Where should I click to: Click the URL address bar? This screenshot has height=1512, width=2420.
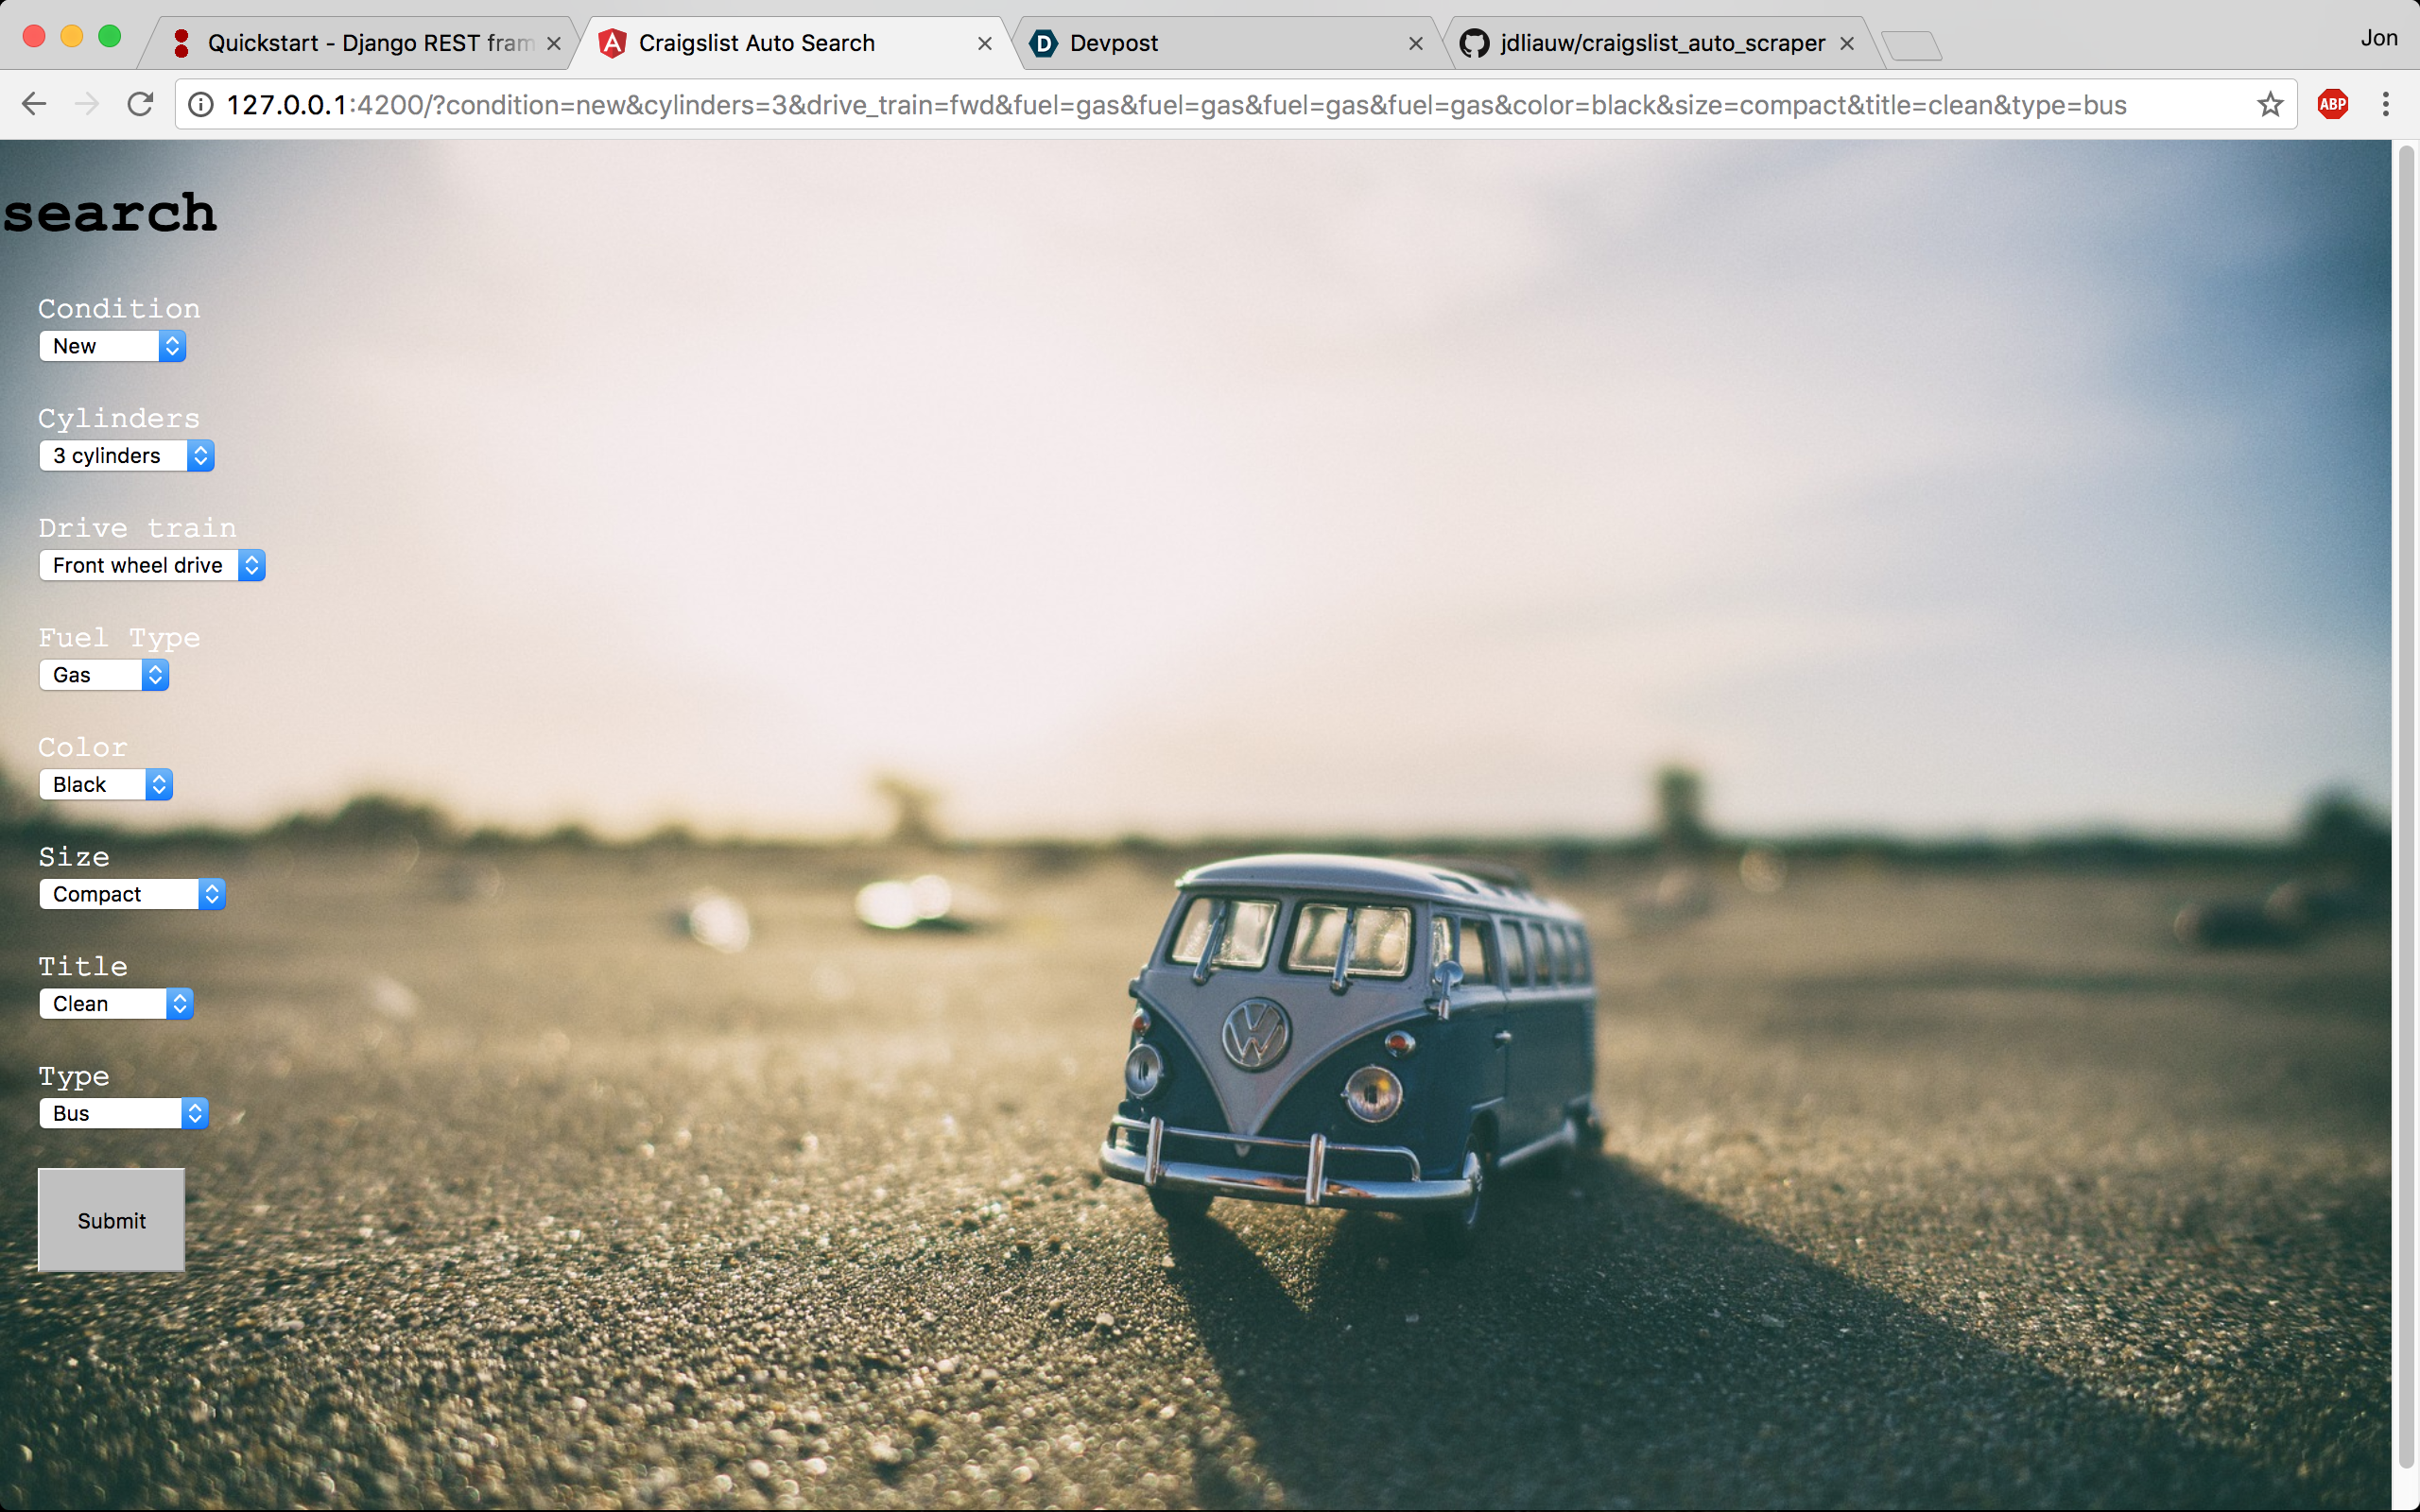(x=1200, y=104)
